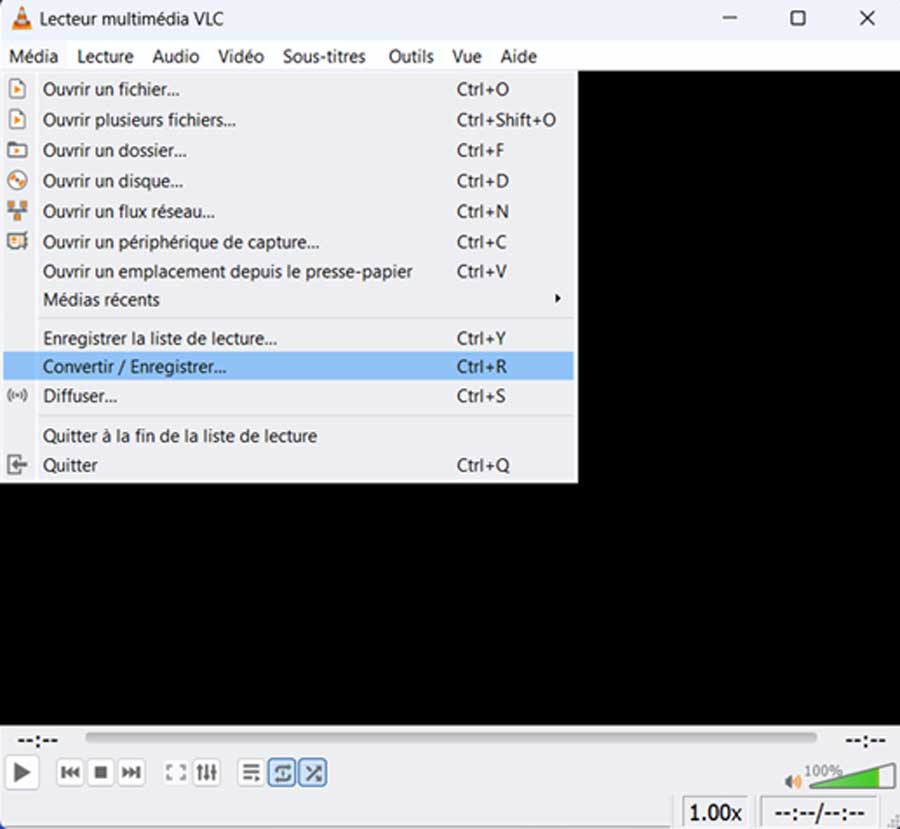Click the remaining time label on the right

coord(866,741)
